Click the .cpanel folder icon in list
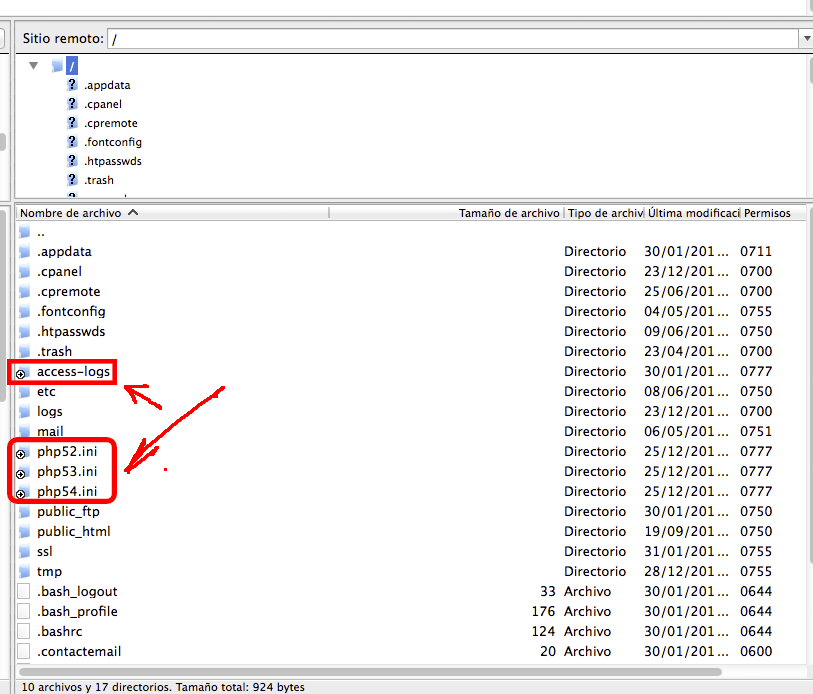The height and width of the screenshot is (694, 813). [24, 272]
